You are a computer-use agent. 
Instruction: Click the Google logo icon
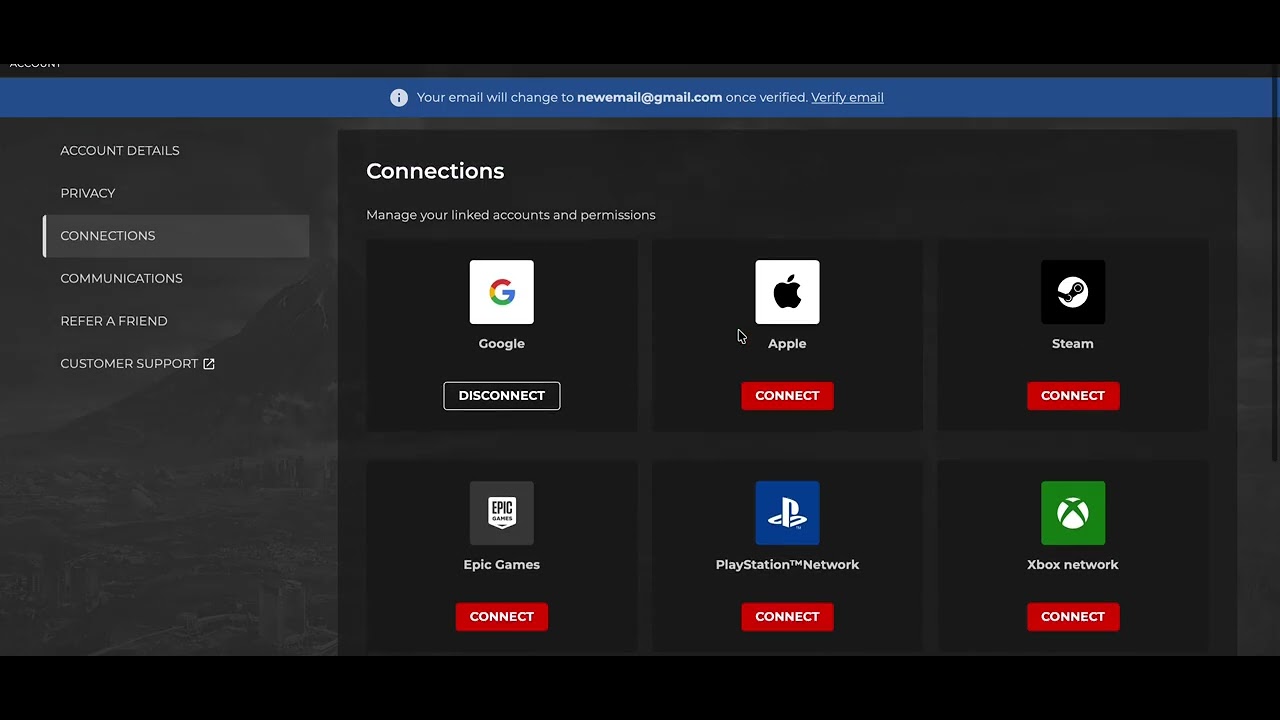tap(501, 292)
